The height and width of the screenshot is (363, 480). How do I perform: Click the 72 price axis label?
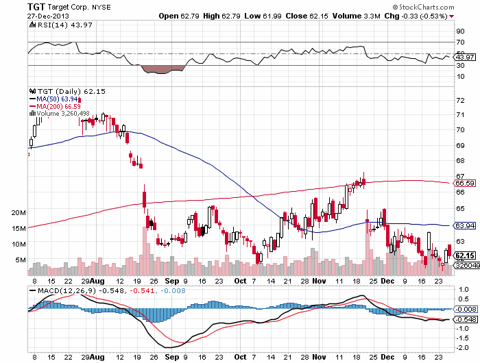click(460, 100)
